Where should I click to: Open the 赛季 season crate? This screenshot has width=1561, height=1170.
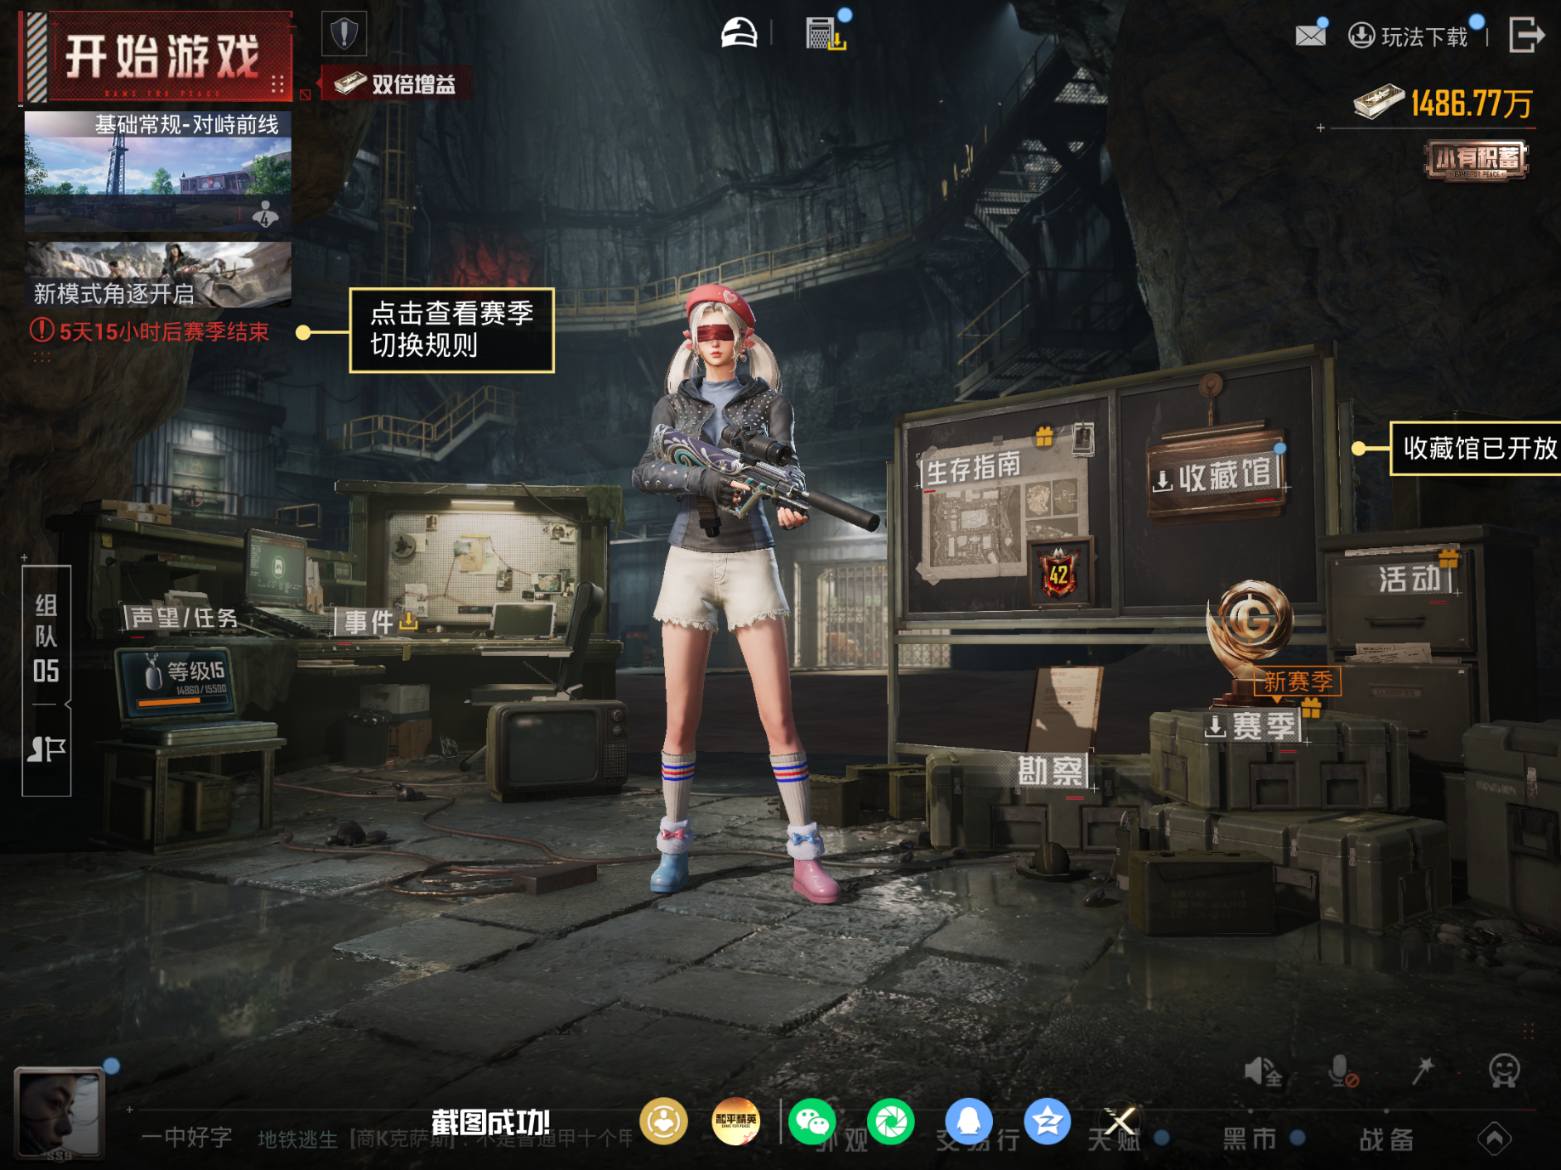(x=1252, y=726)
